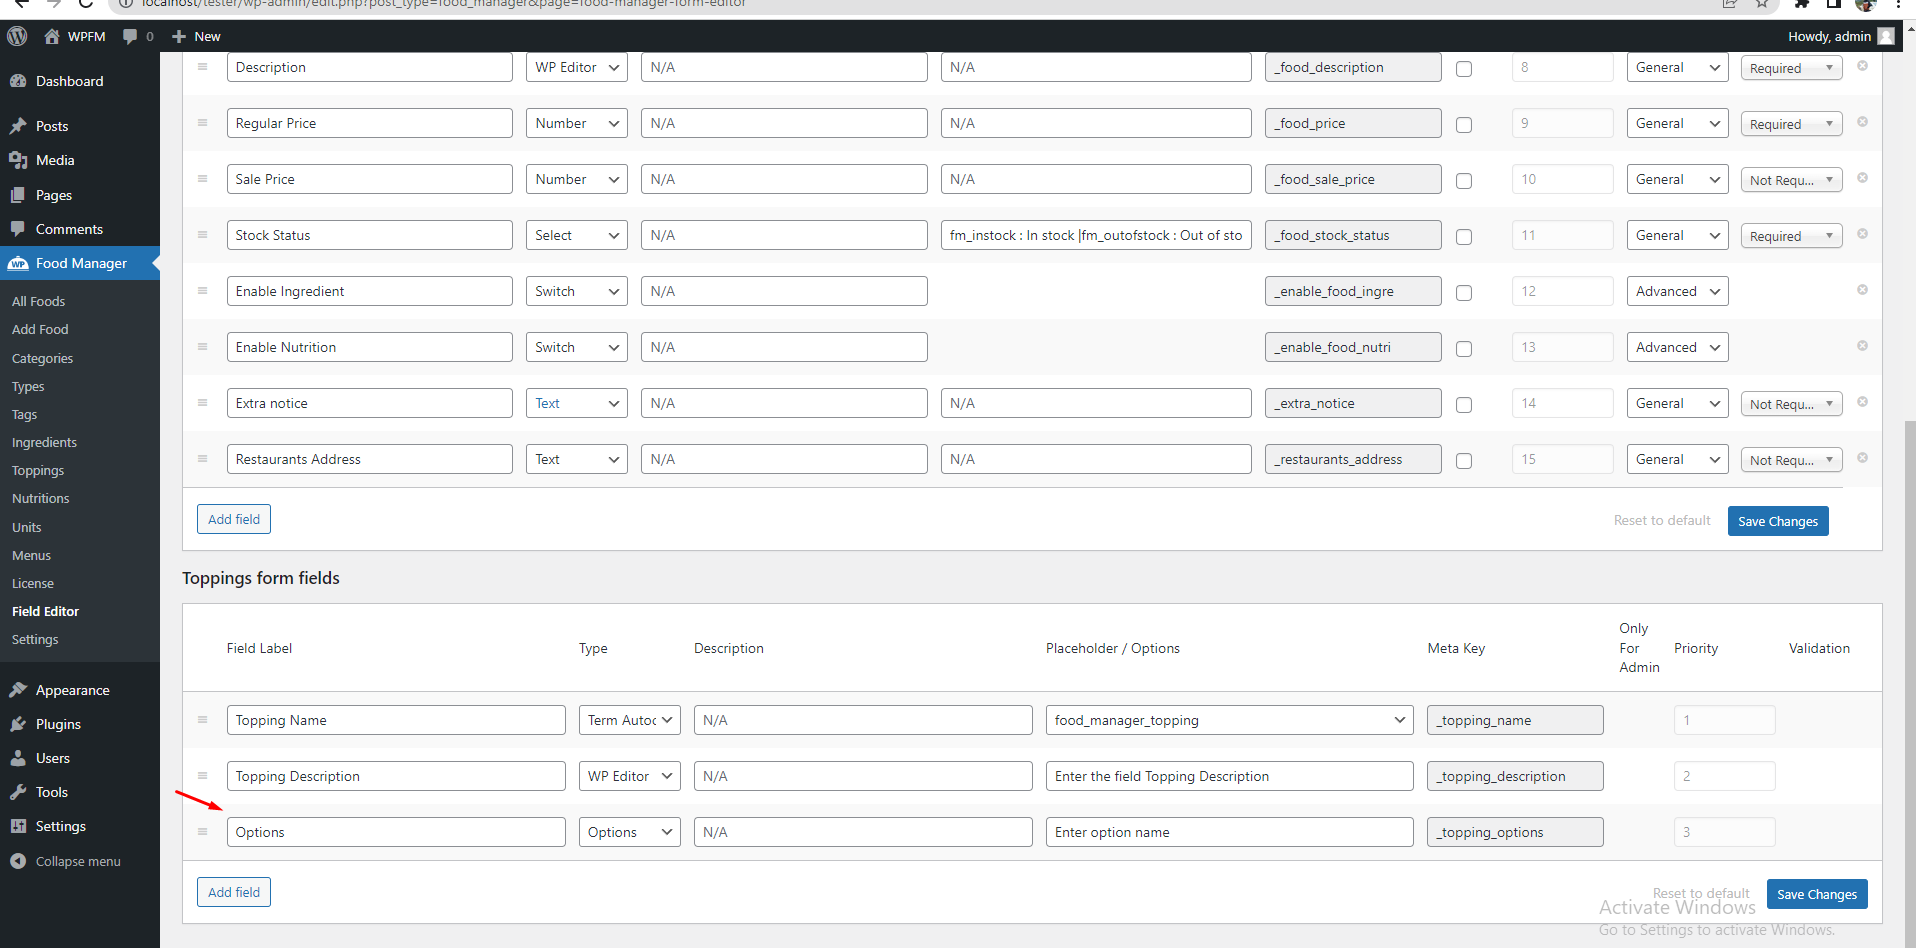Click Add field under Toppings section
1916x948 pixels.
pos(233,891)
